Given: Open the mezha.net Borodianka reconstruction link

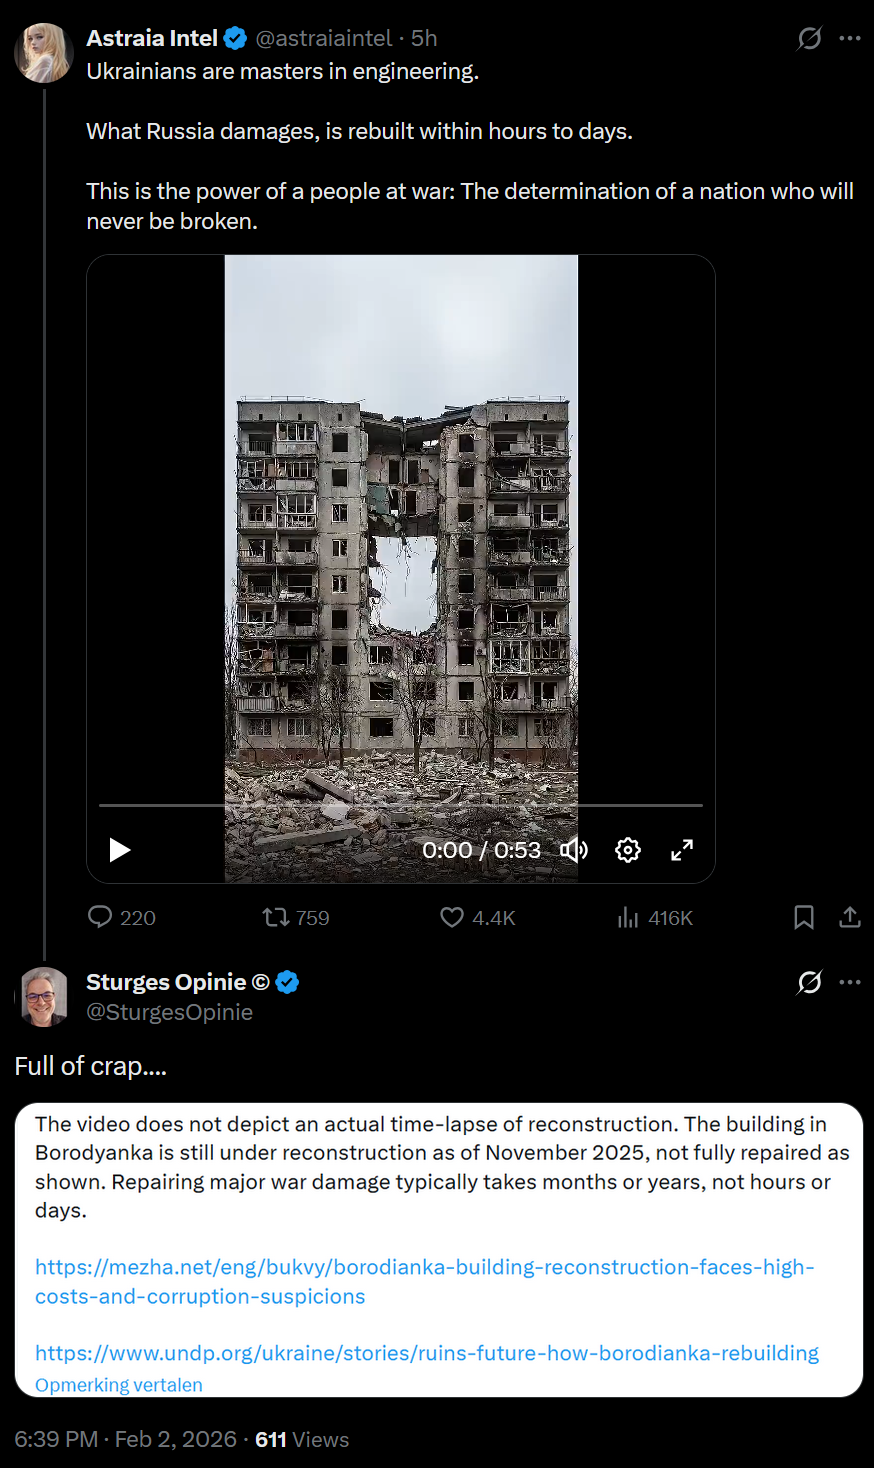Looking at the screenshot, I should (425, 1281).
